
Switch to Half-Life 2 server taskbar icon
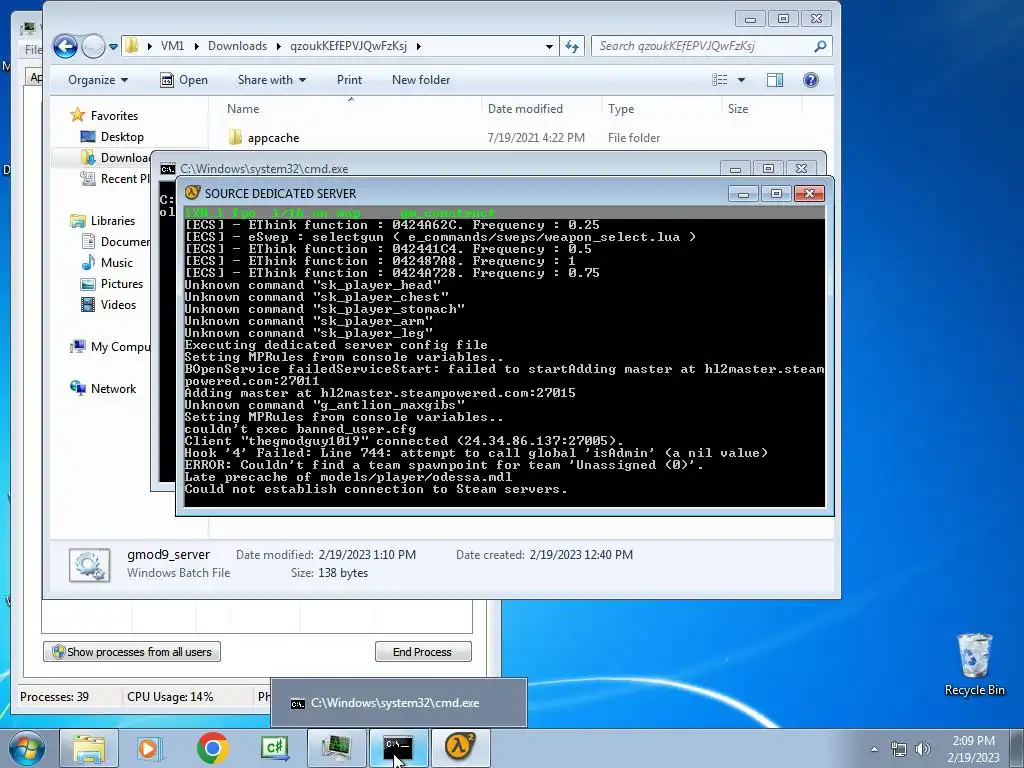pos(460,748)
